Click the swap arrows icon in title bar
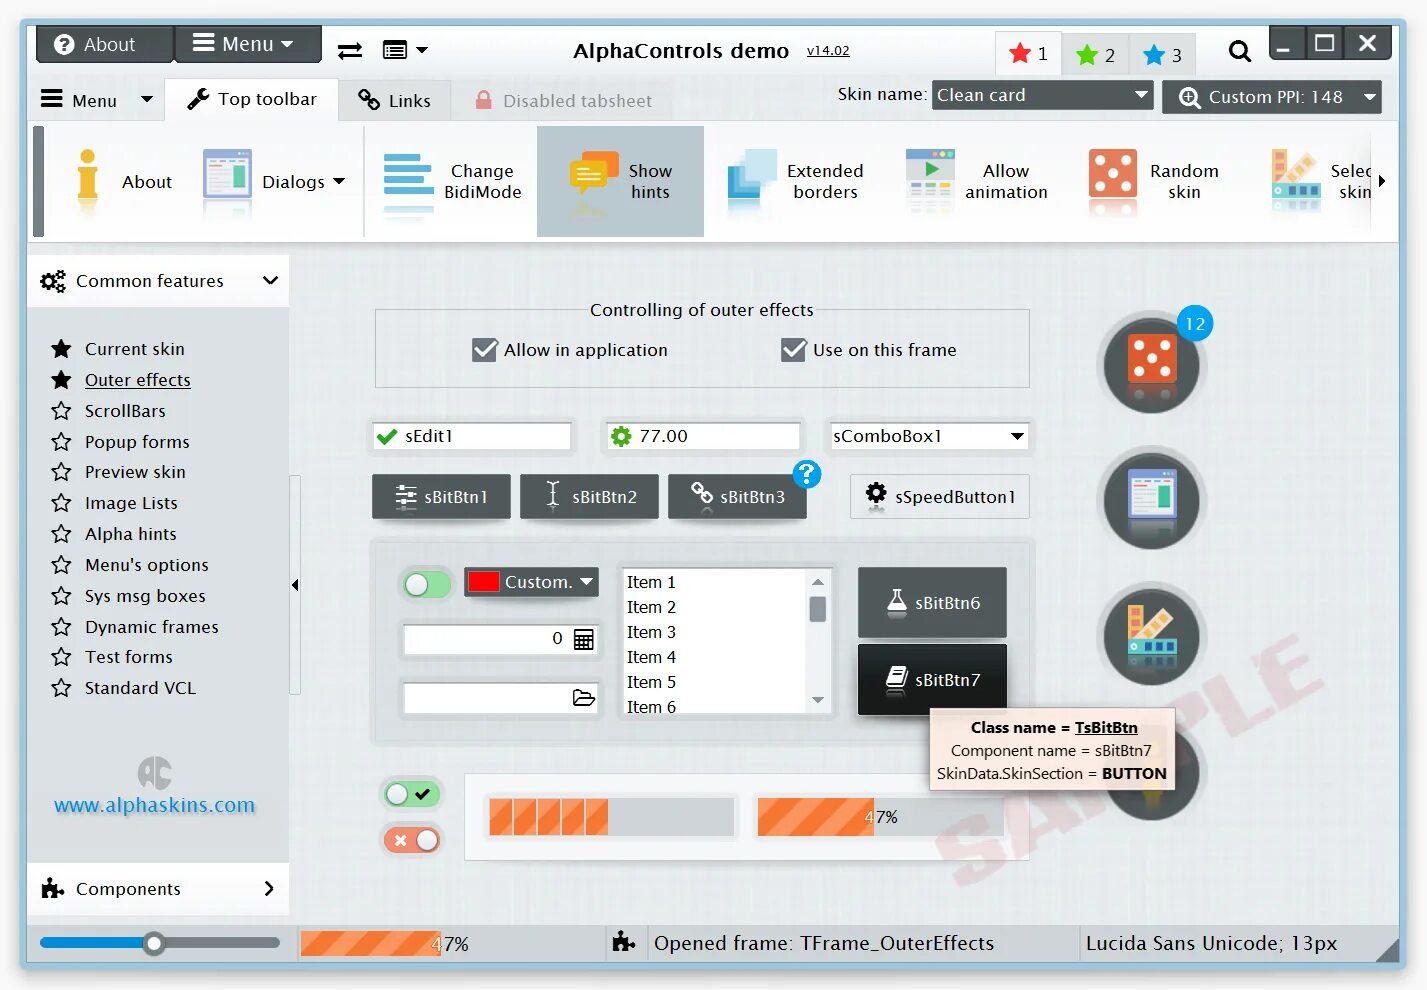 coord(350,50)
